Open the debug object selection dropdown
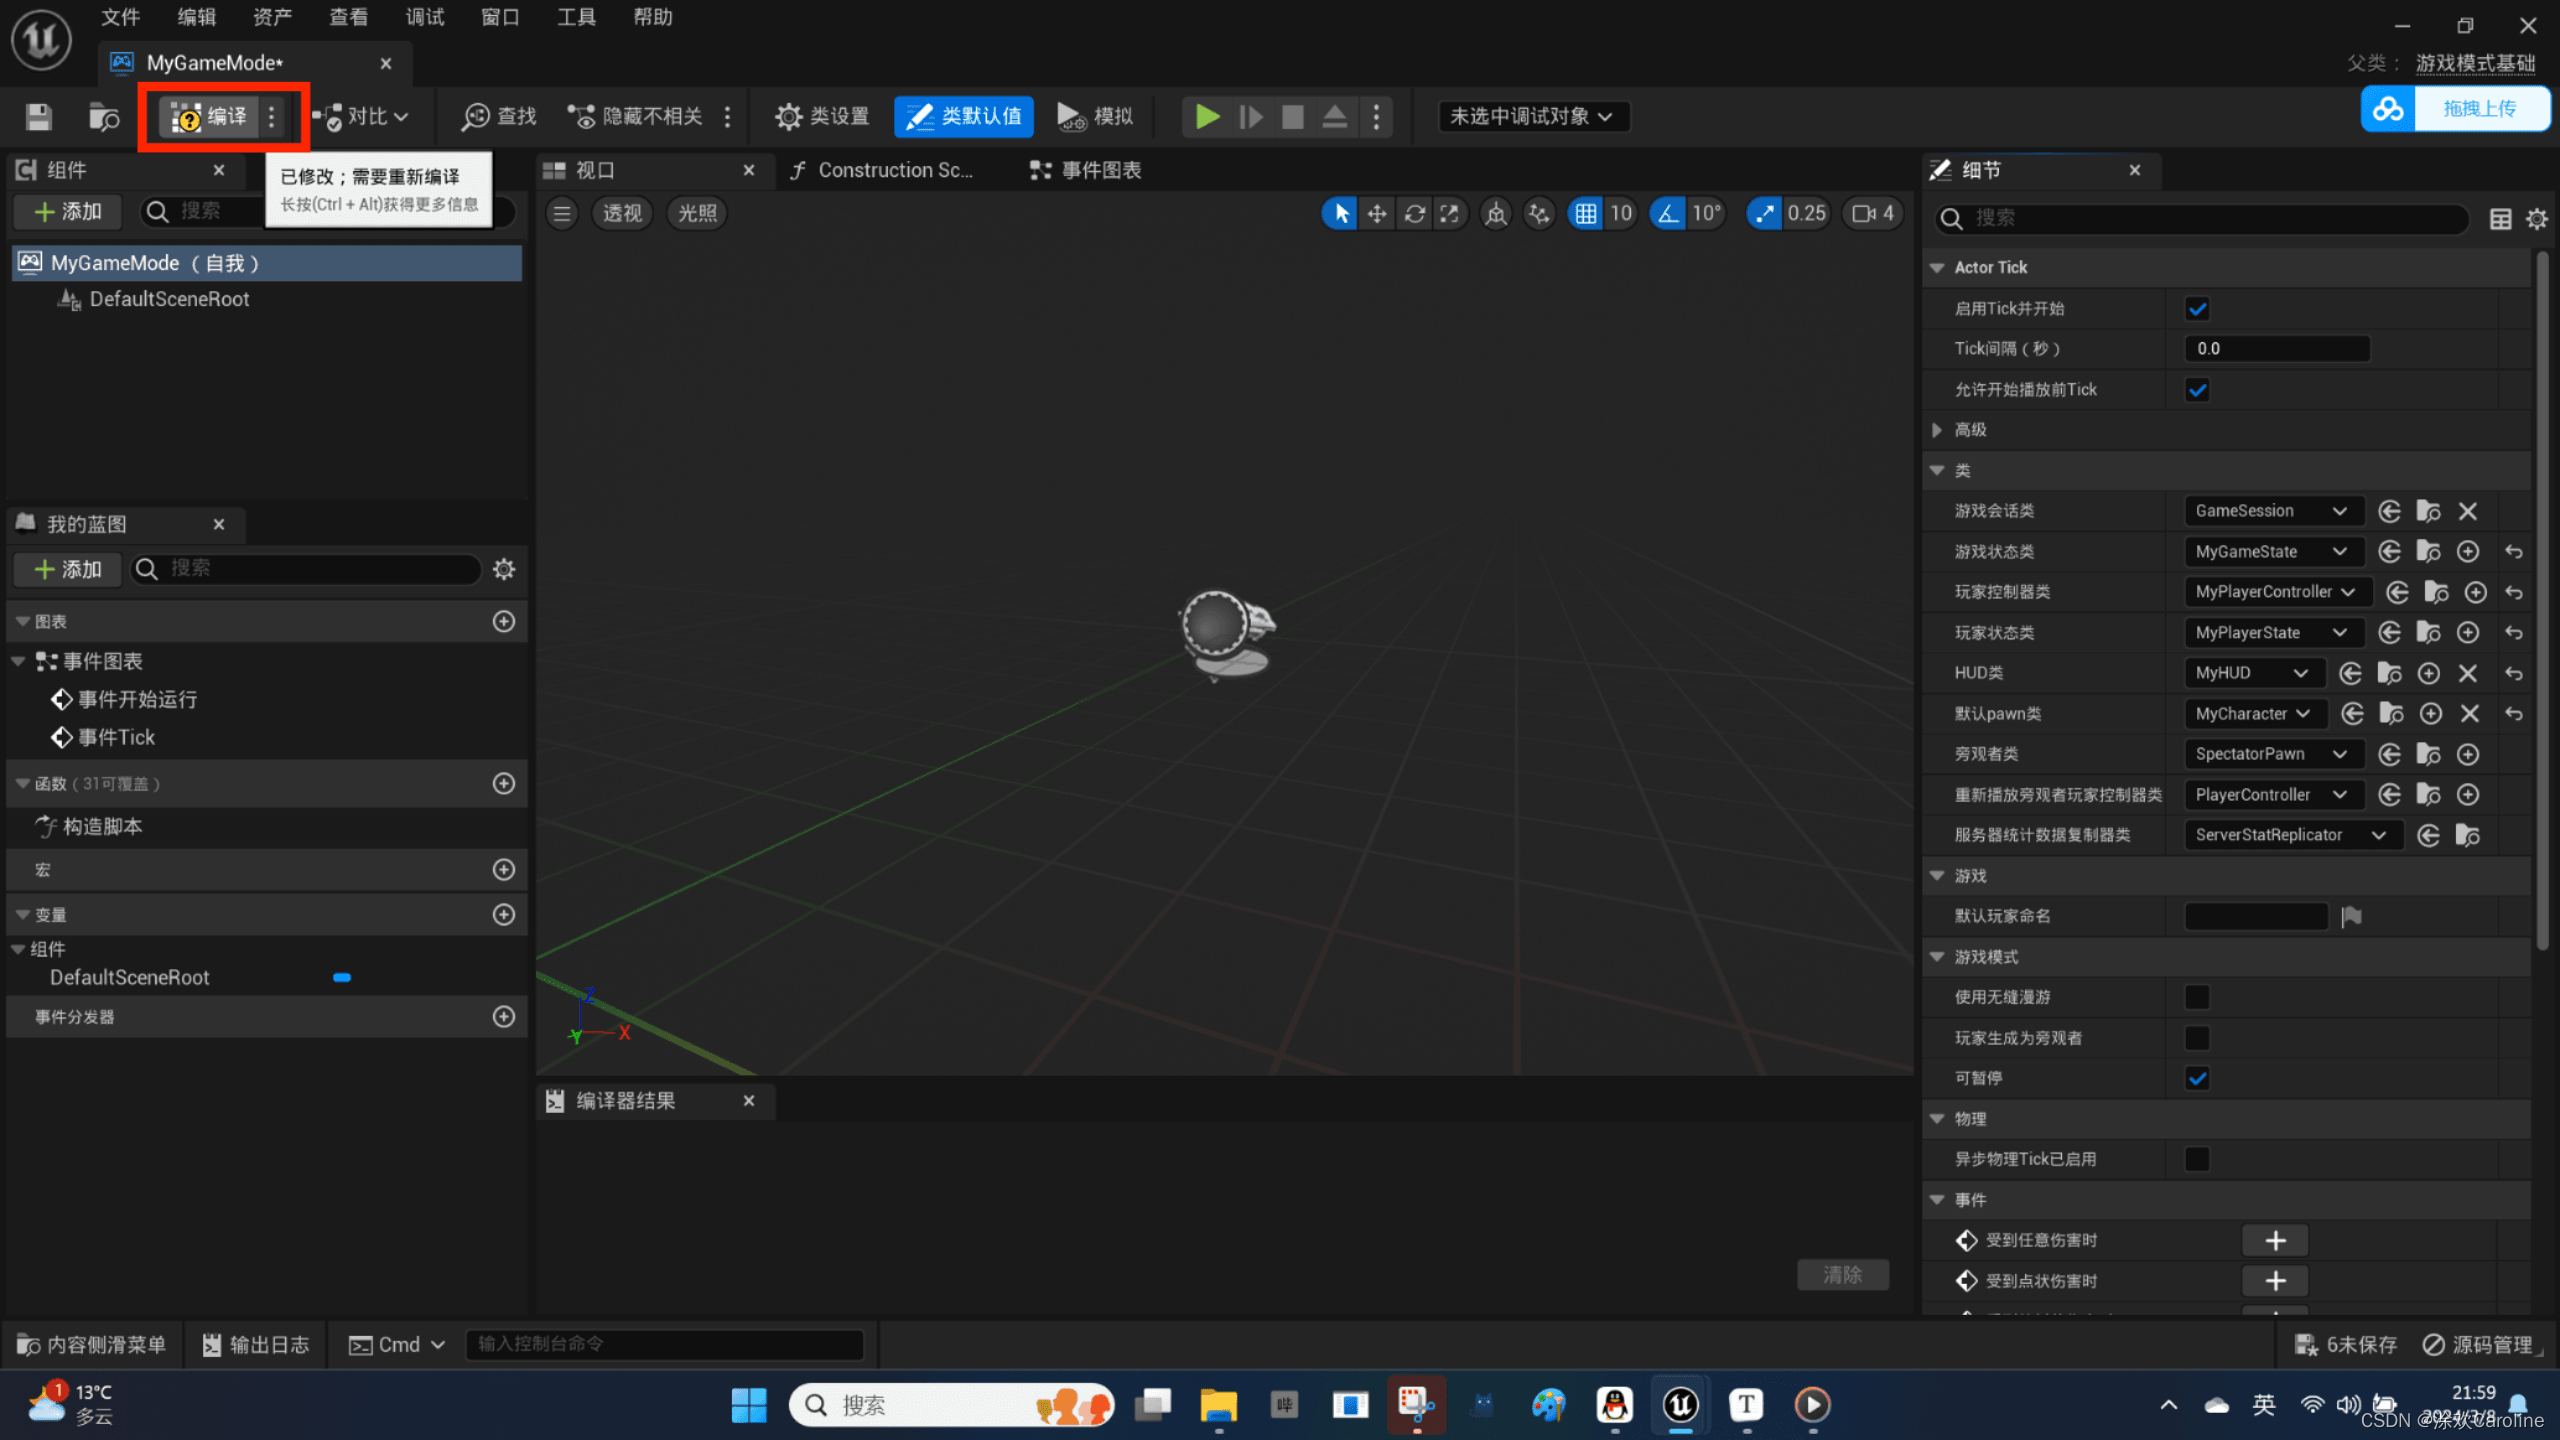 tap(1532, 116)
